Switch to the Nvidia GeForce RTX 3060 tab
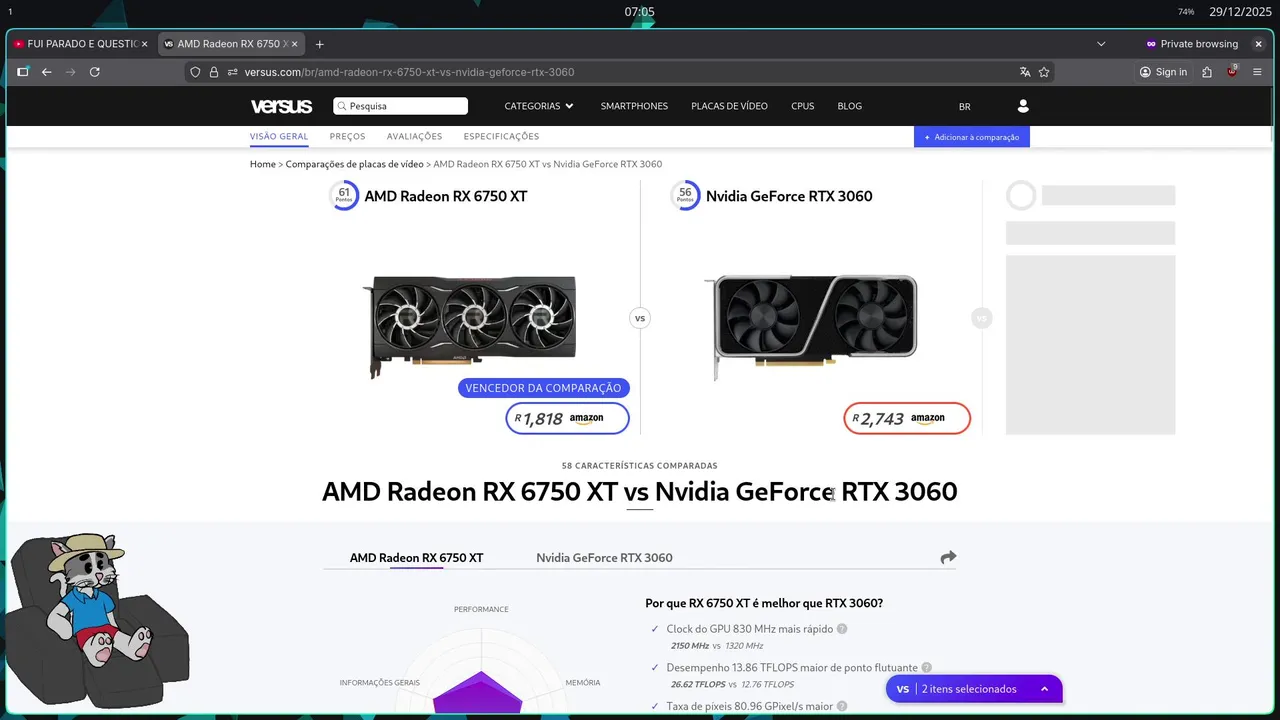 604,558
